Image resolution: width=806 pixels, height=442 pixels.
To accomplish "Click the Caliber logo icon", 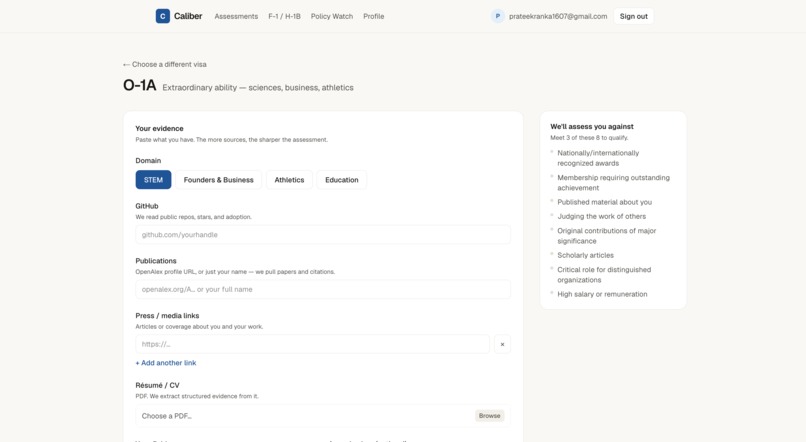I will click(162, 16).
